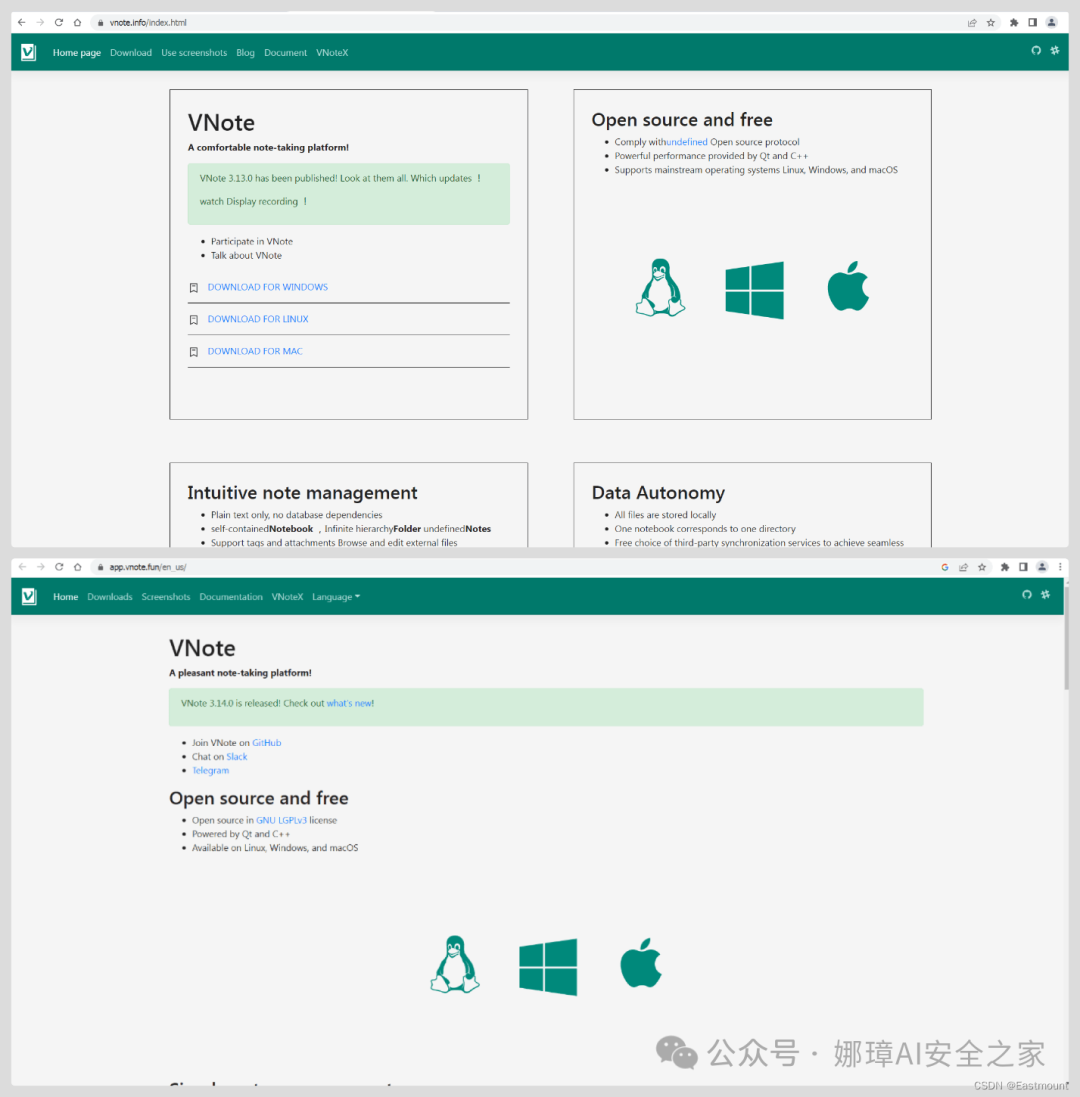Viewport: 1080px width, 1097px height.
Task: Click Windows logo on app.vnote.fun page
Action: click(548, 967)
